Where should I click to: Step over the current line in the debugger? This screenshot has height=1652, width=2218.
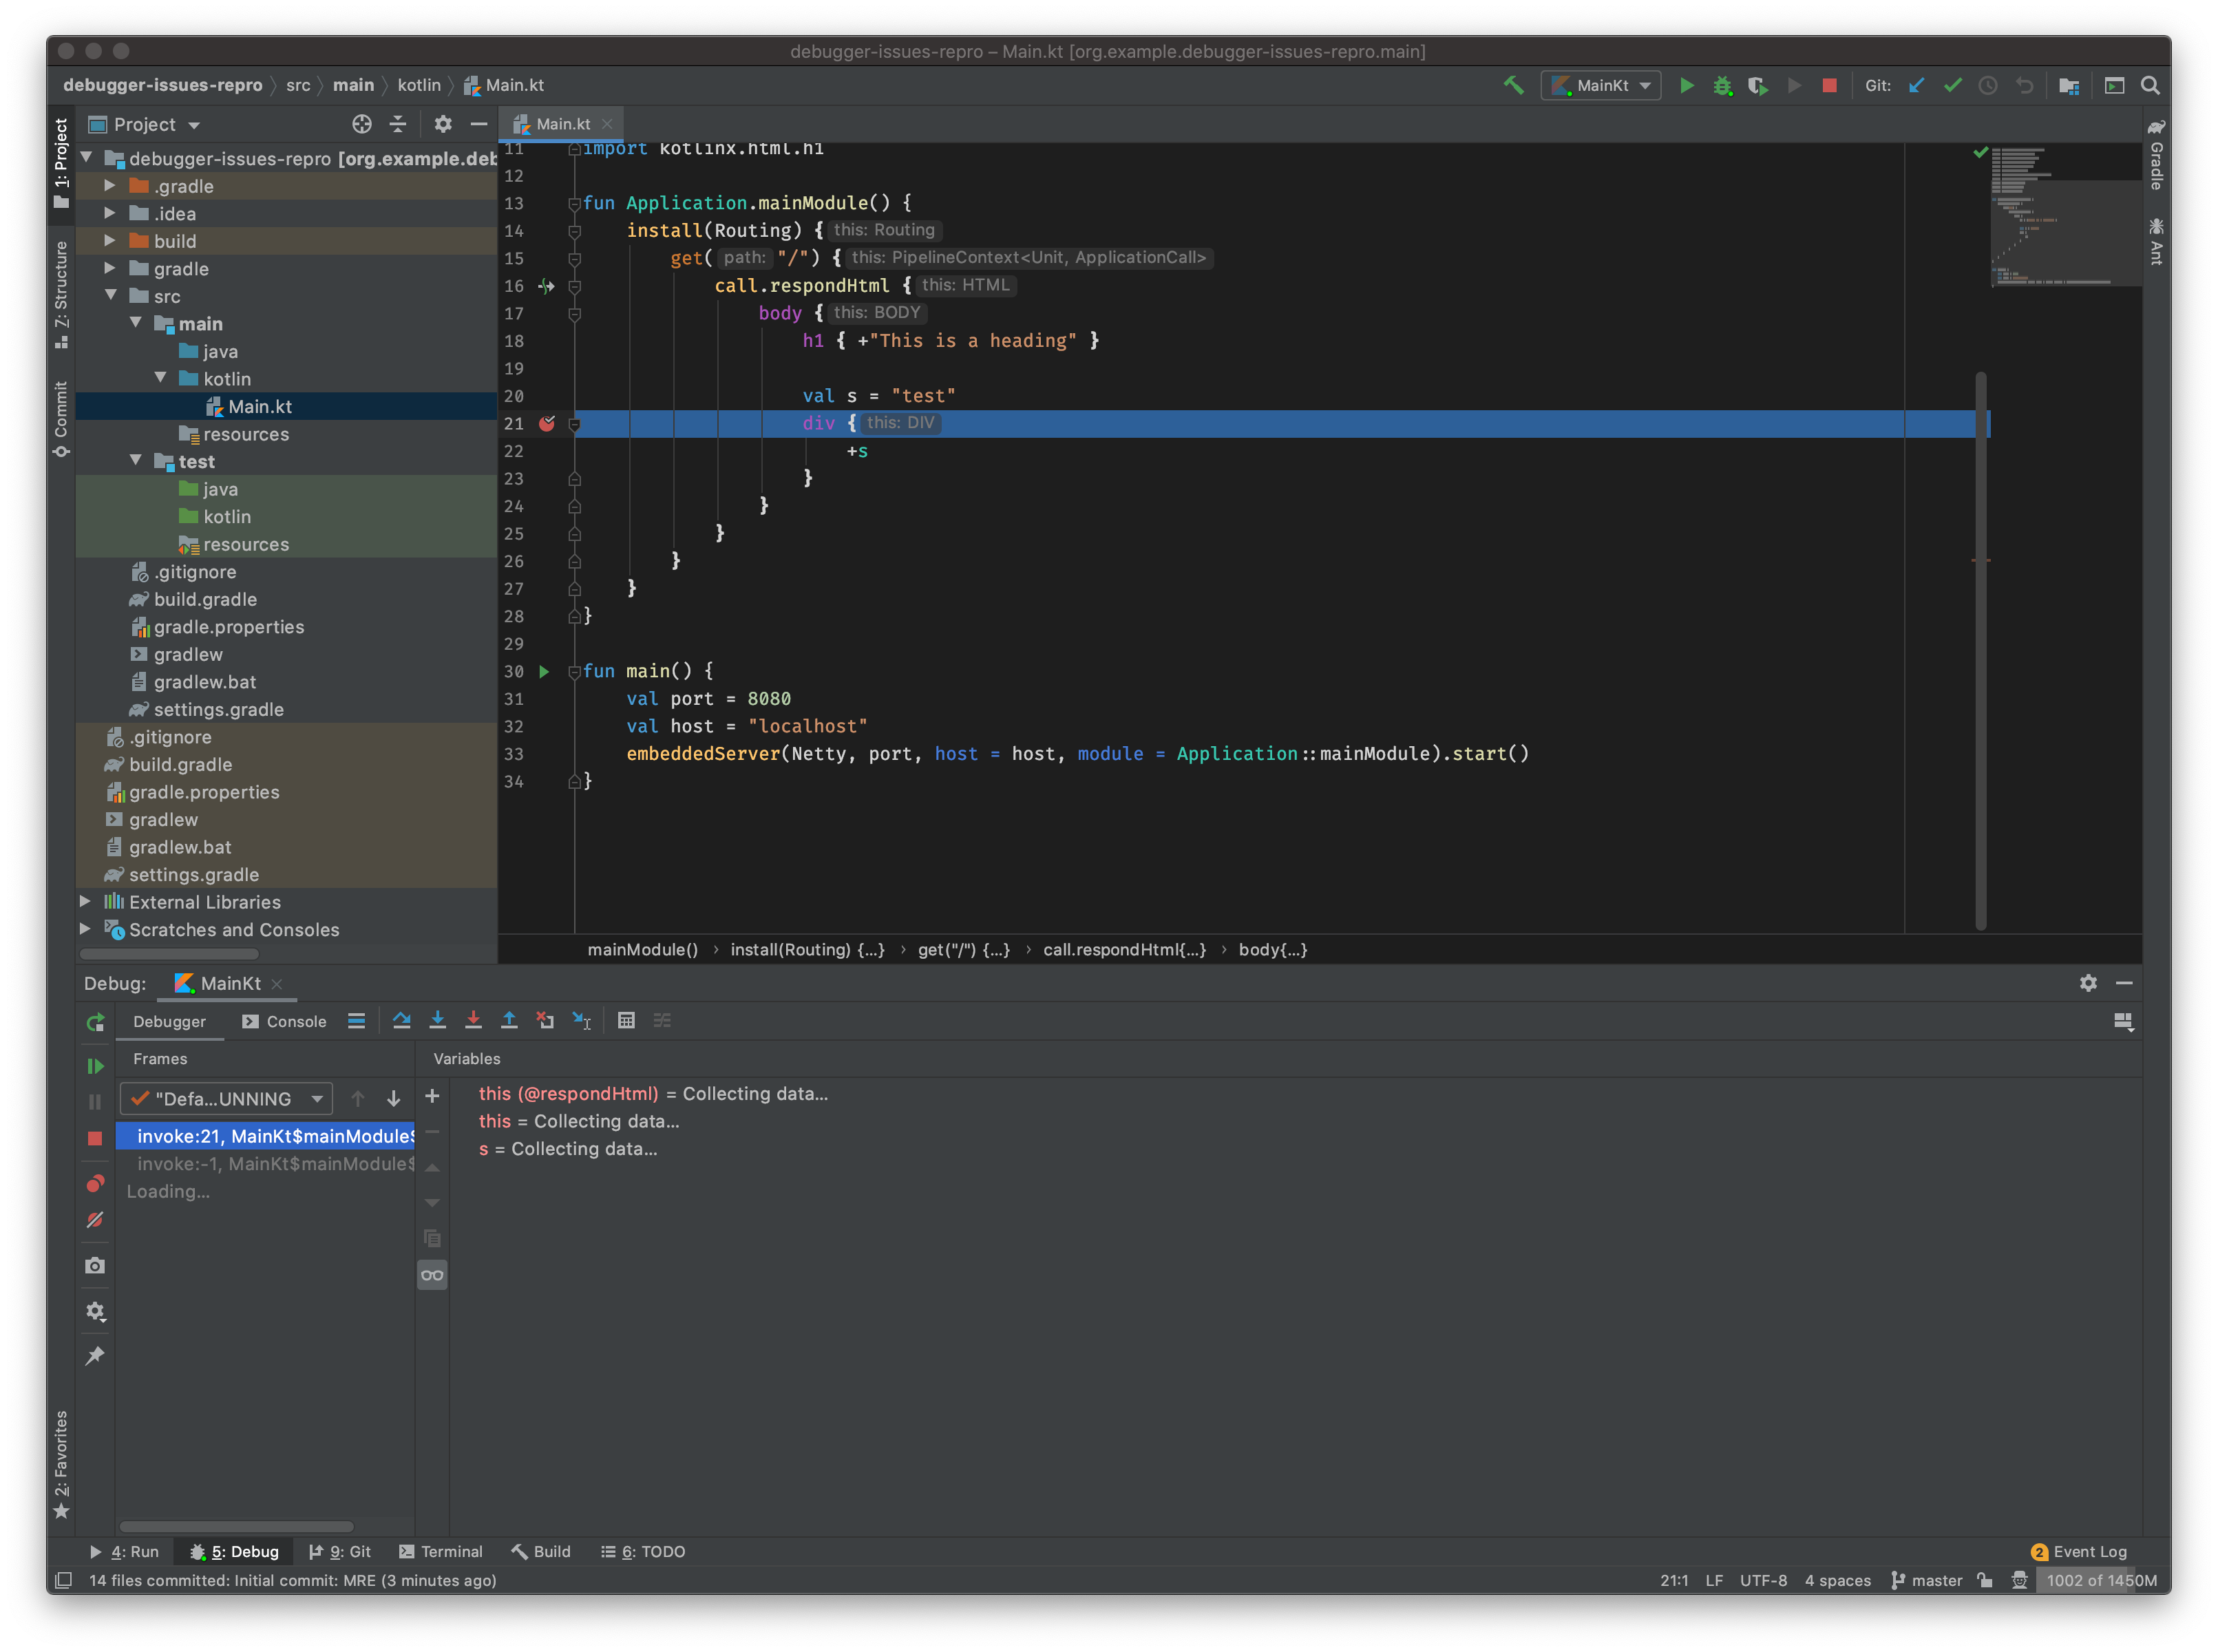(x=402, y=1020)
